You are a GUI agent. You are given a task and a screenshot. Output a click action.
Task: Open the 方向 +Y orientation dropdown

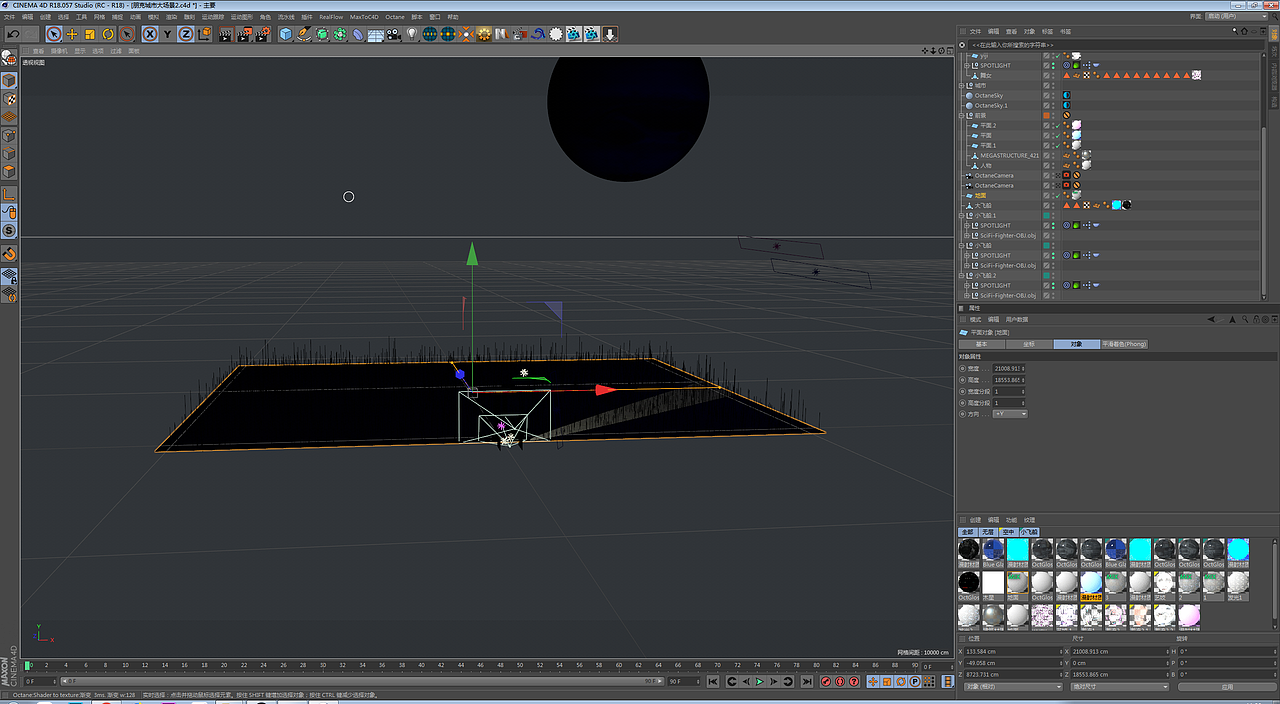1009,413
